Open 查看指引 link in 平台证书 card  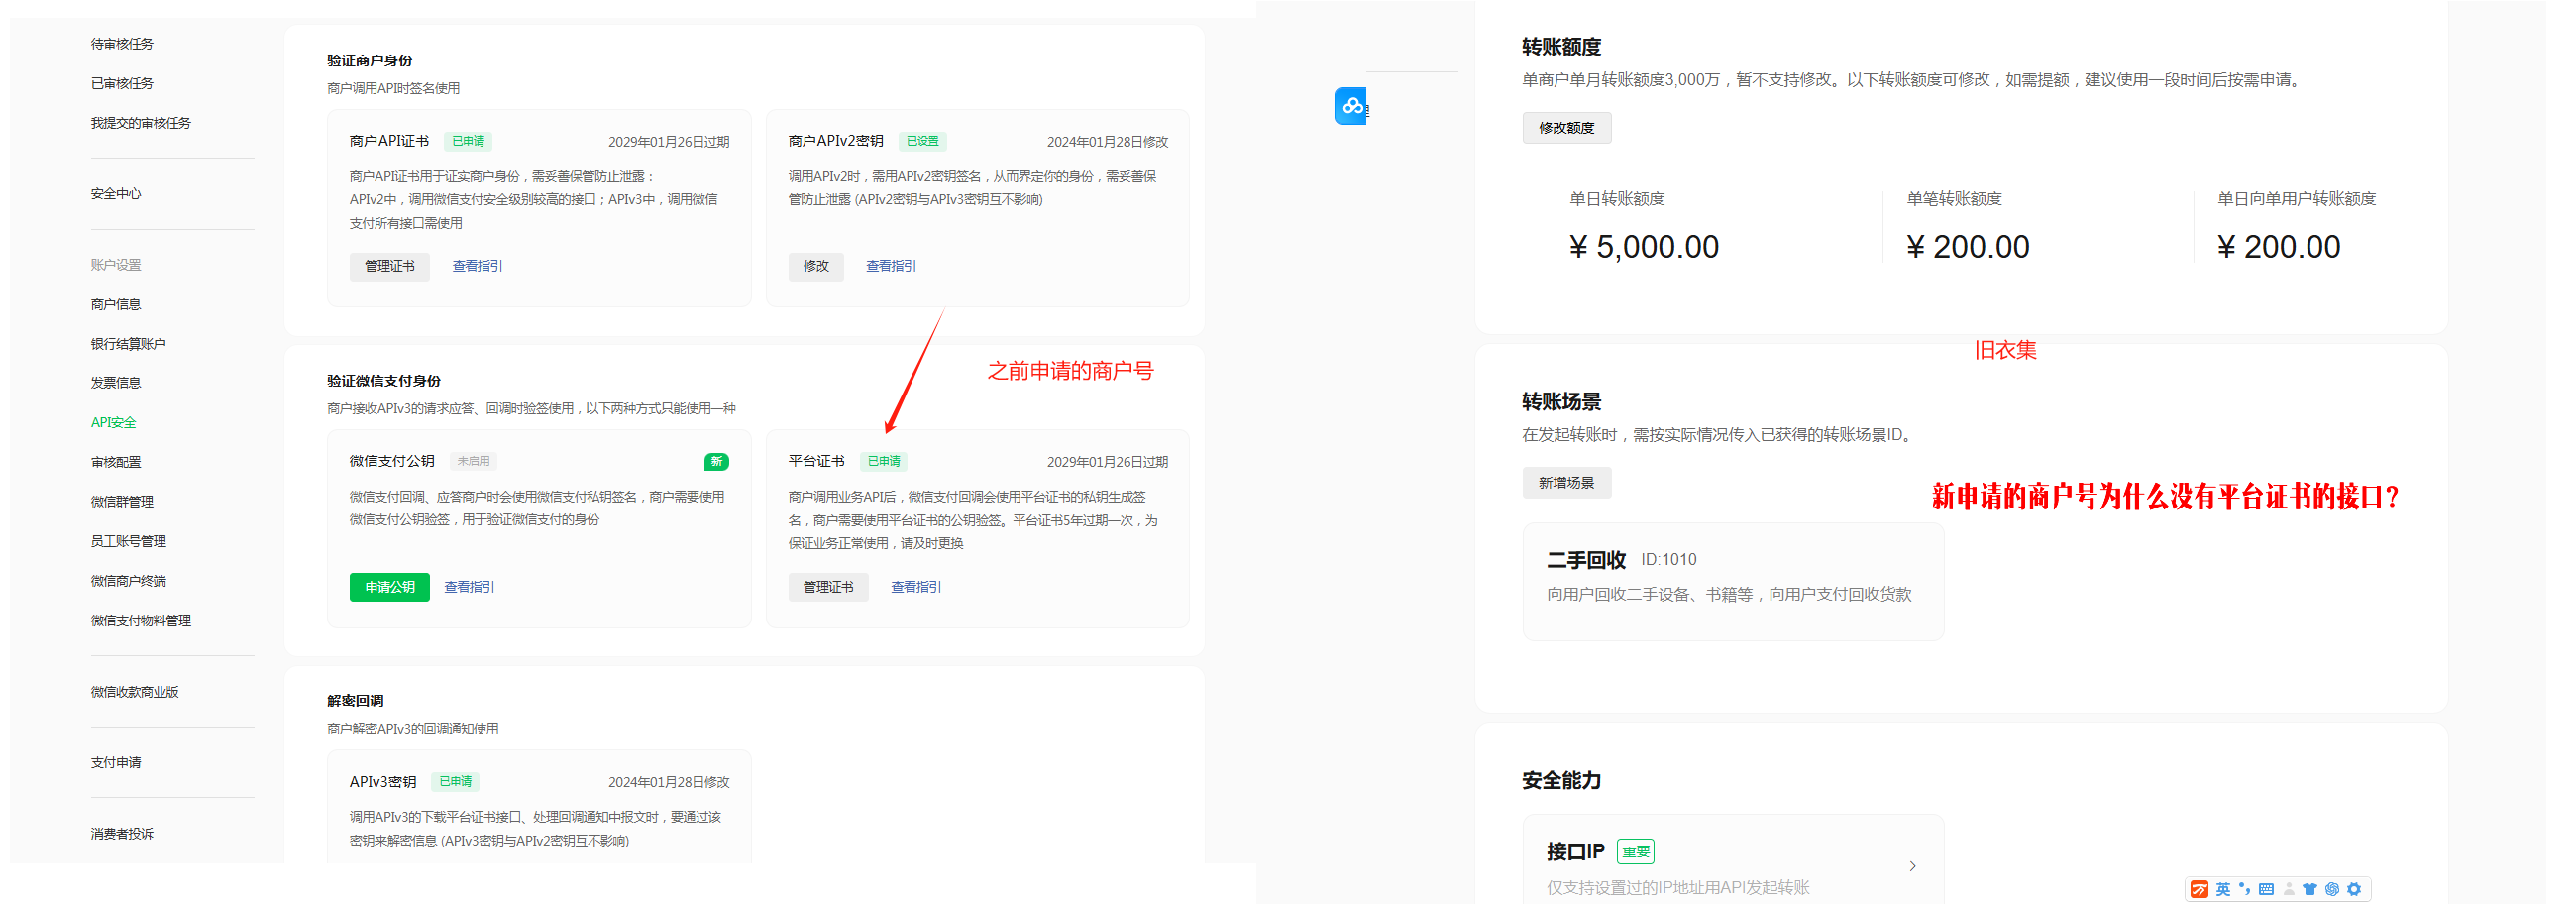pos(916,587)
